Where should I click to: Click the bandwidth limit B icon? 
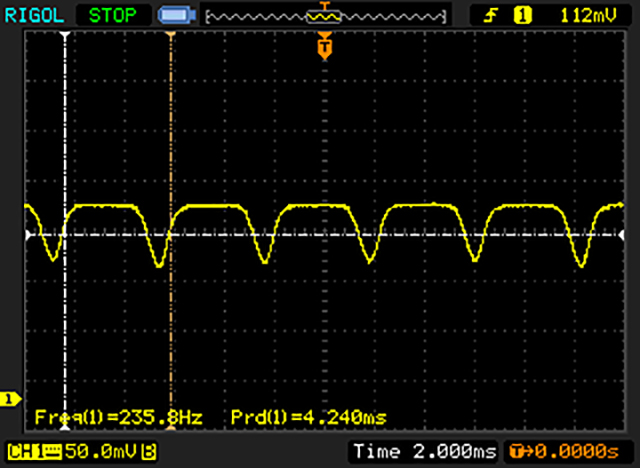coord(149,452)
